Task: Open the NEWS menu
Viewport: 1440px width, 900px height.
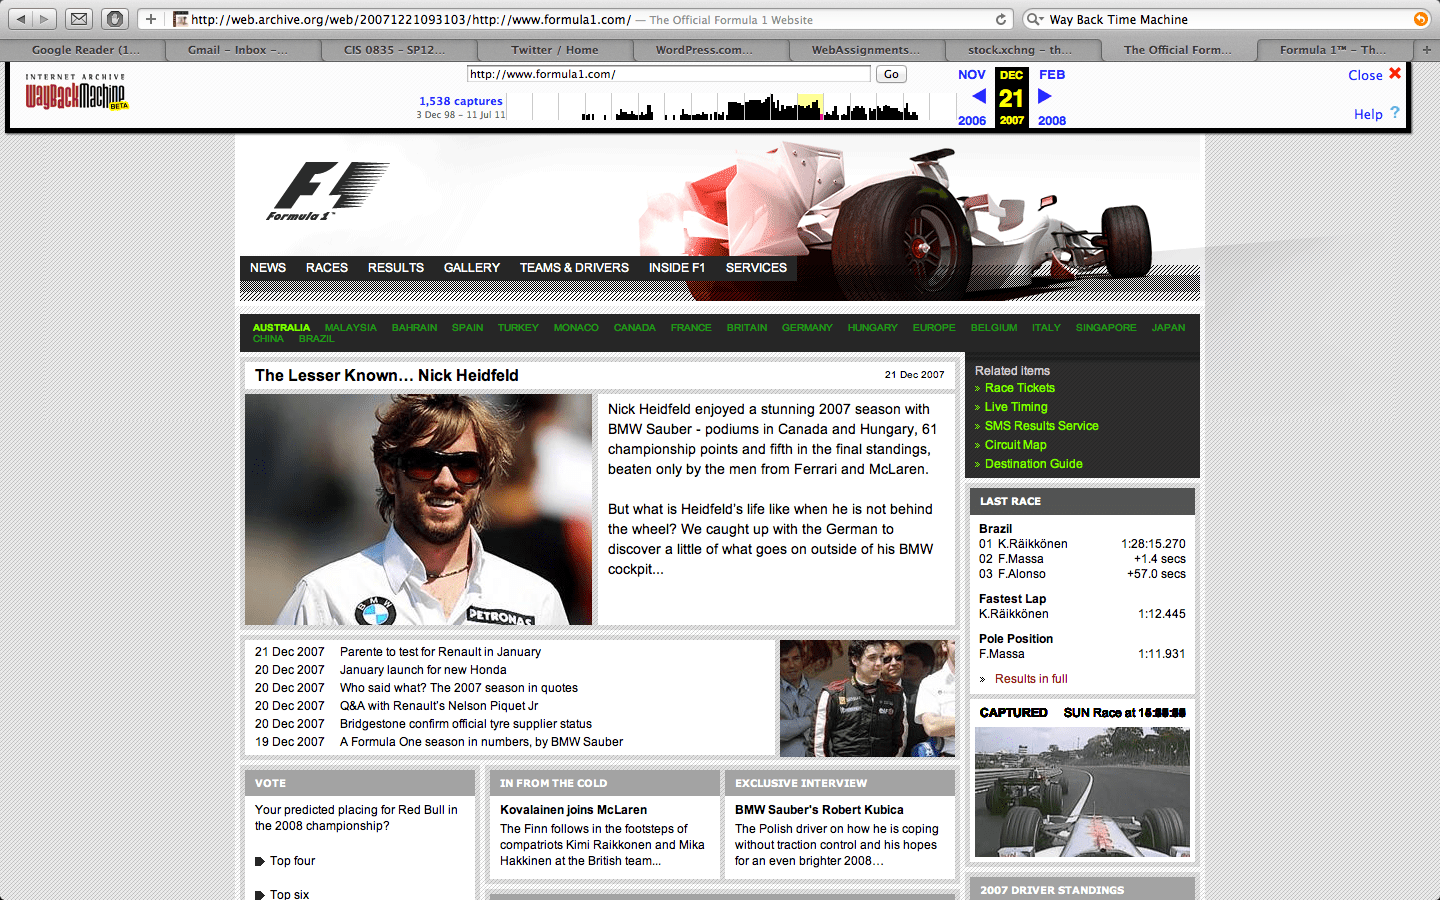Action: (268, 268)
